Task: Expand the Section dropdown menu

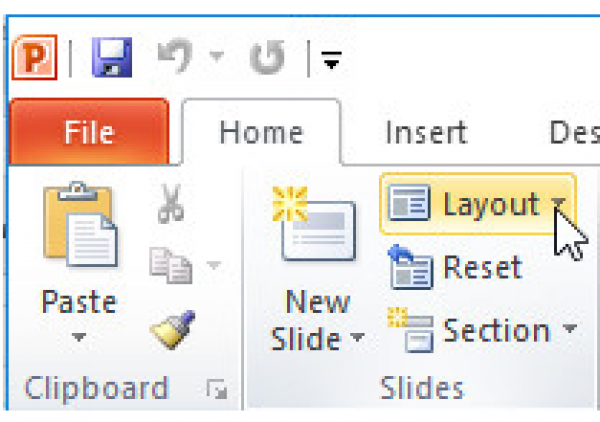Action: (569, 330)
